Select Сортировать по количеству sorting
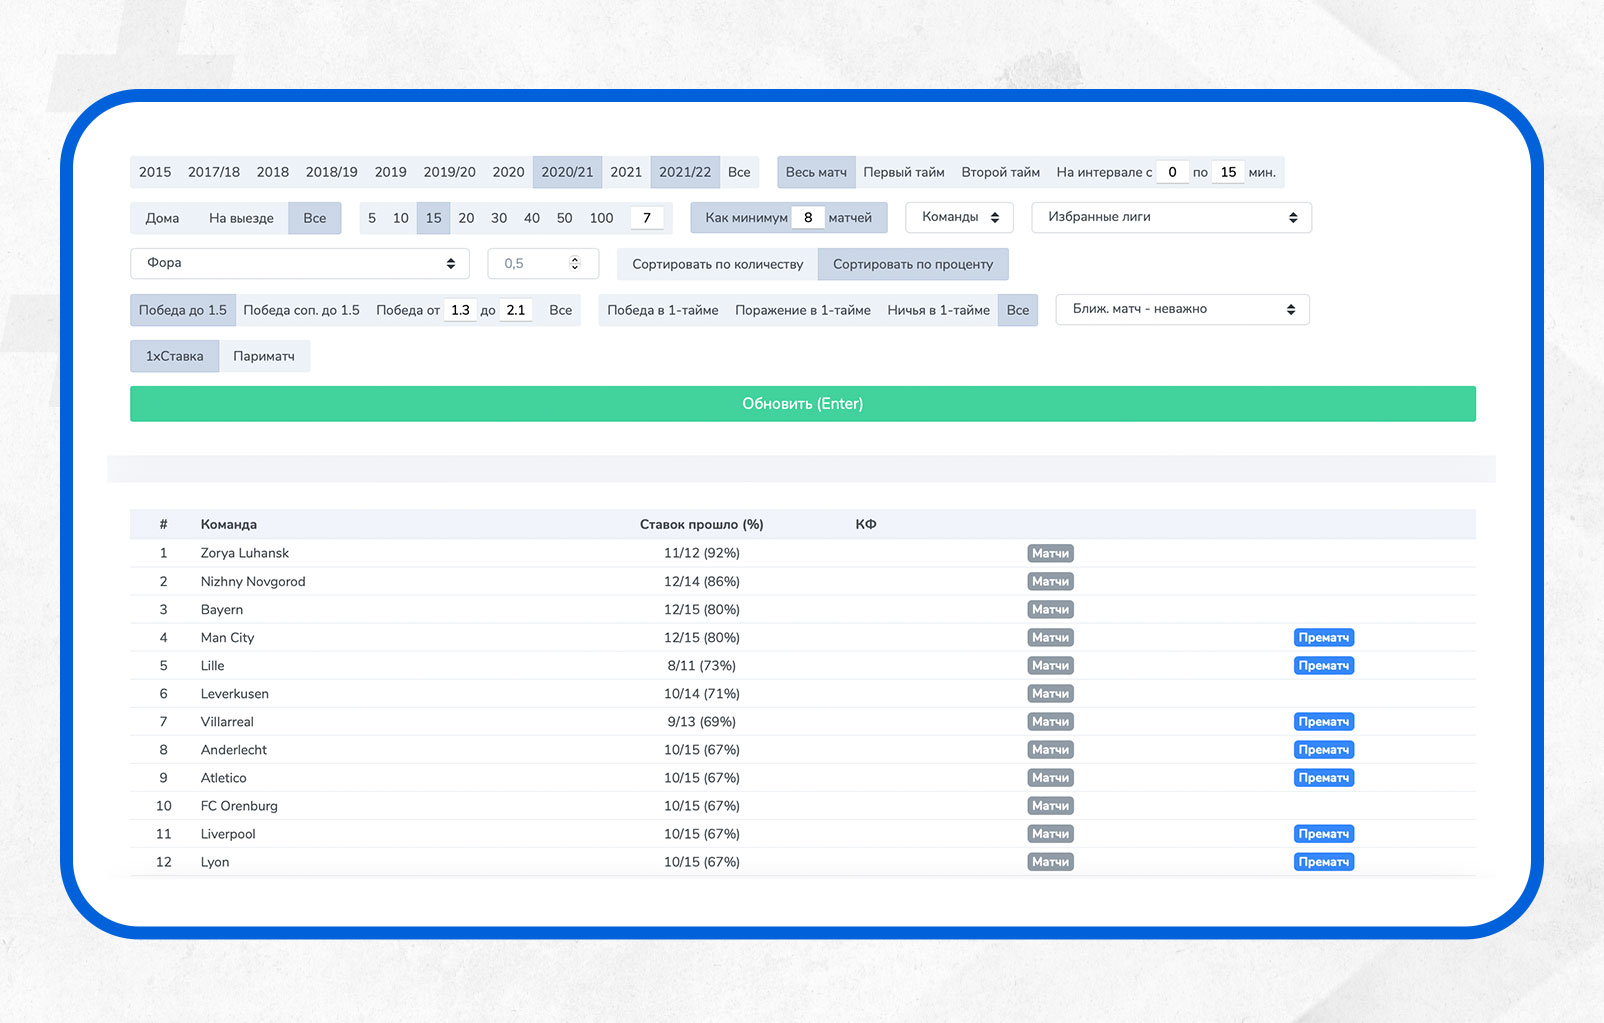 click(717, 264)
